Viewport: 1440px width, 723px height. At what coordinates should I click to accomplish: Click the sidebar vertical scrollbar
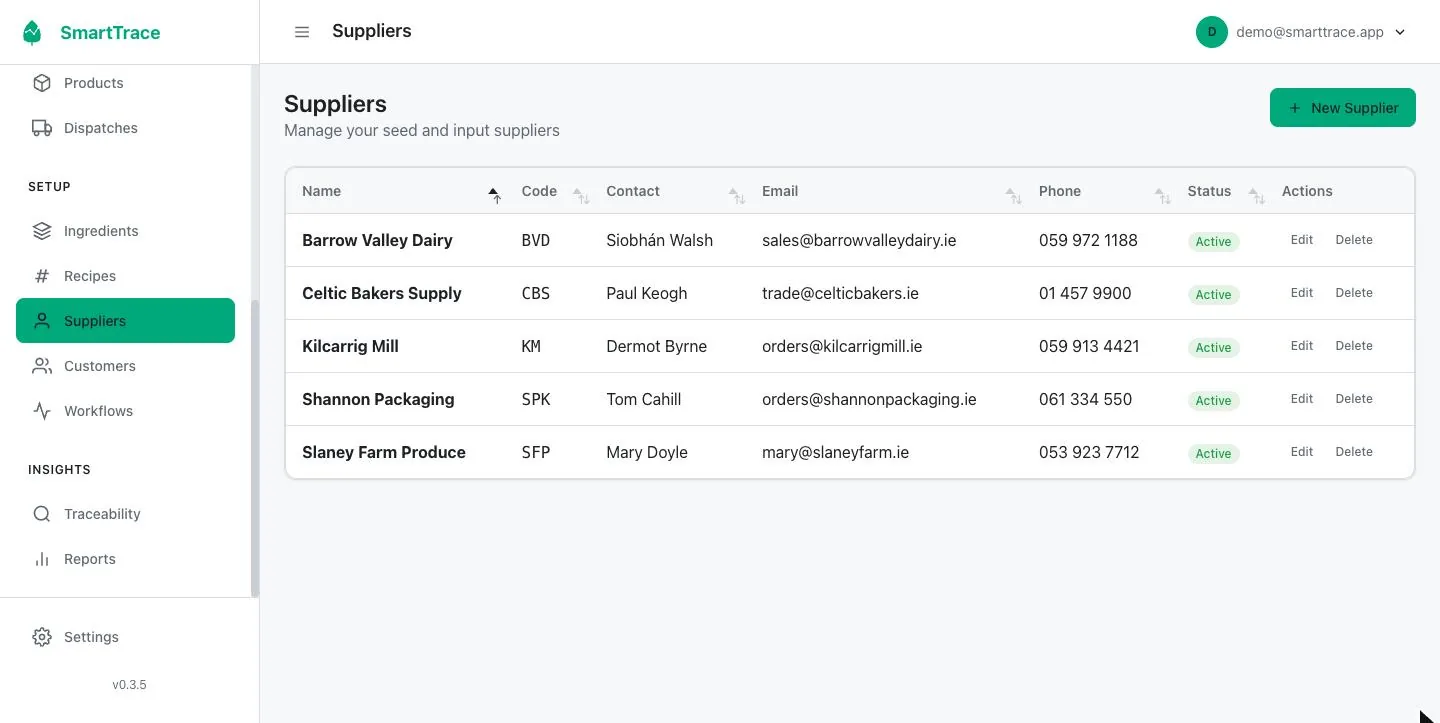point(255,448)
